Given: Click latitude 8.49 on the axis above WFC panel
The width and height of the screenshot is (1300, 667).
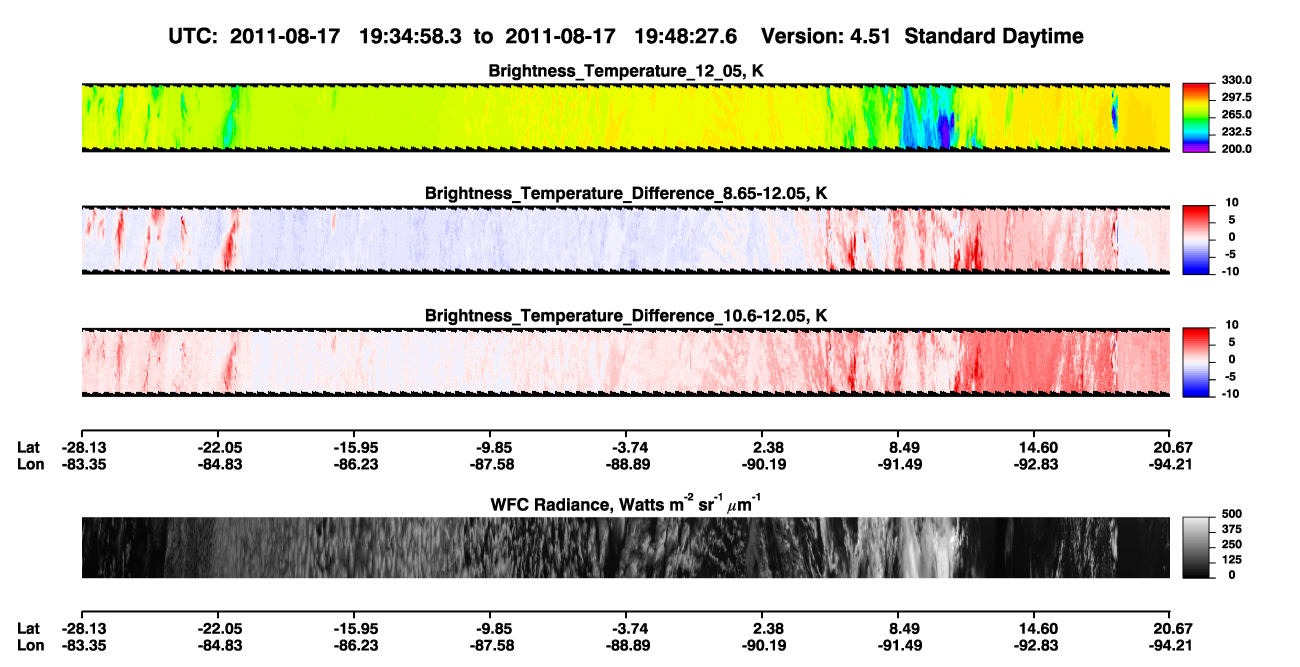Looking at the screenshot, I should tap(898, 448).
